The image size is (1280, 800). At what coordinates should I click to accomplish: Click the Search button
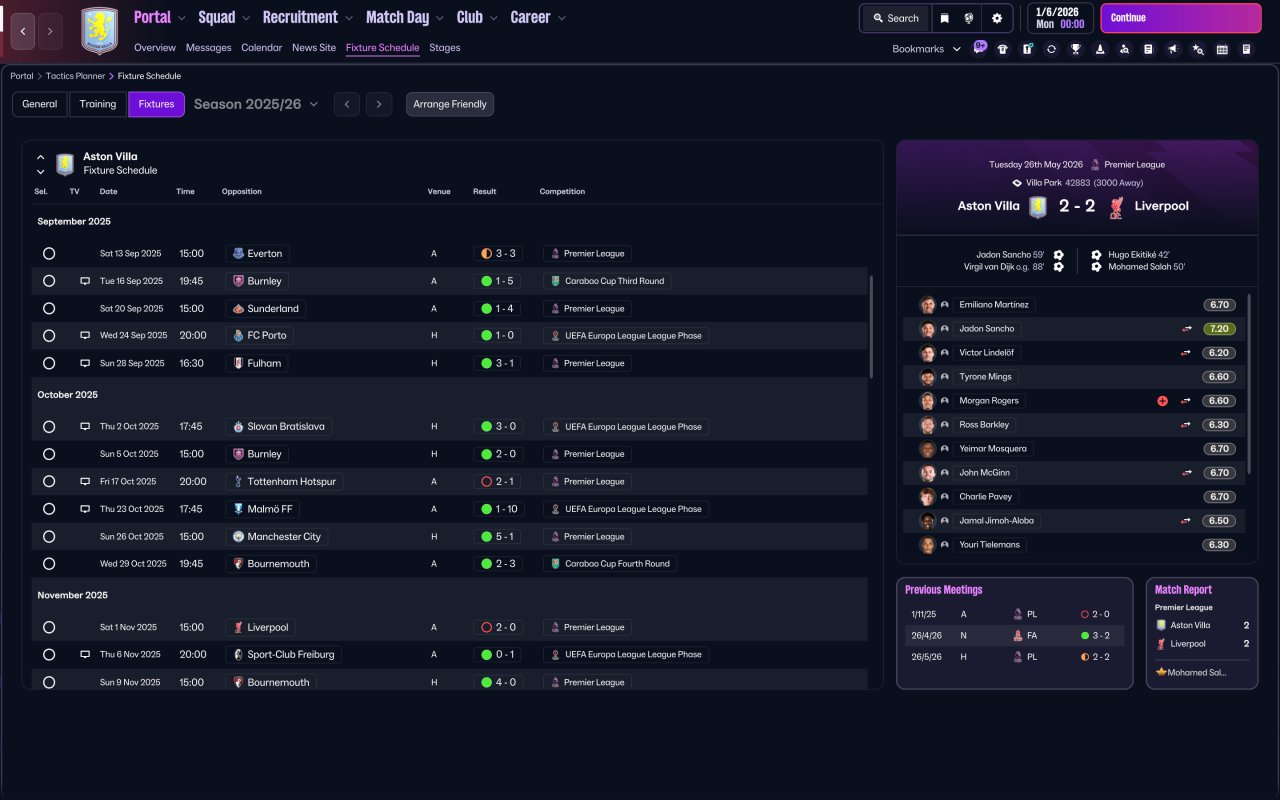pos(896,18)
